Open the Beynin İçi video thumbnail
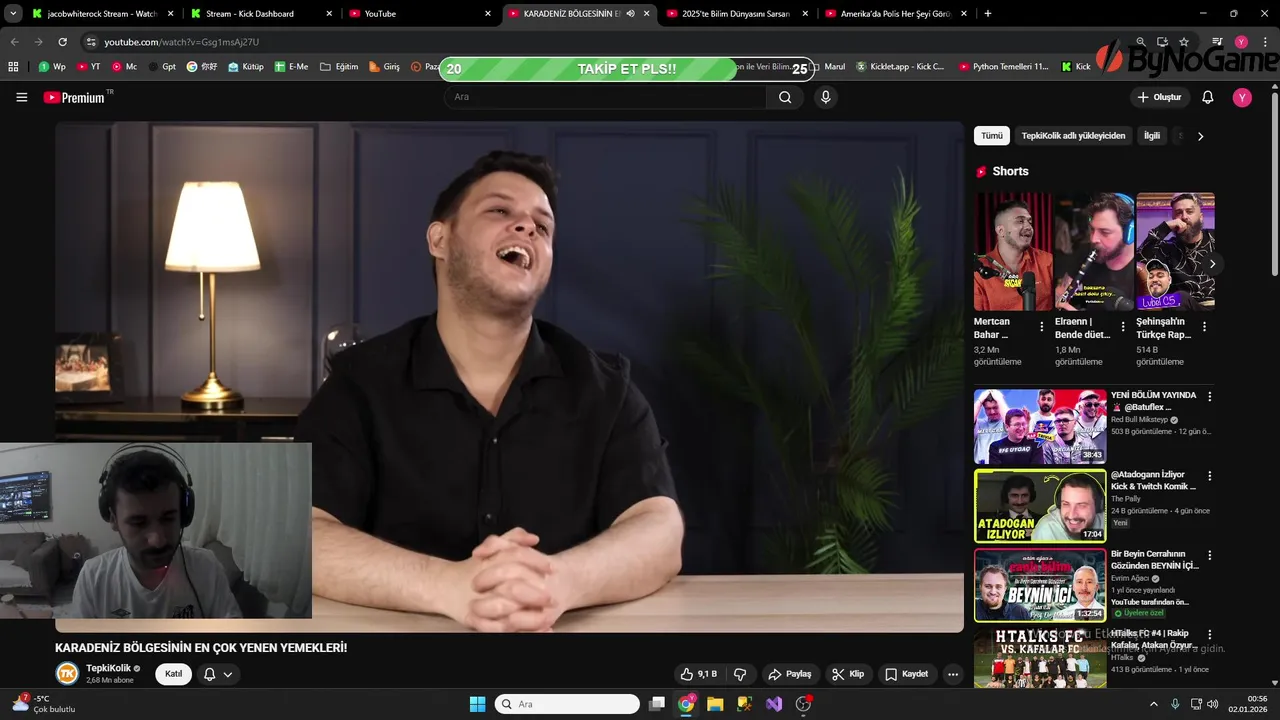This screenshot has height=720, width=1280. point(1040,585)
